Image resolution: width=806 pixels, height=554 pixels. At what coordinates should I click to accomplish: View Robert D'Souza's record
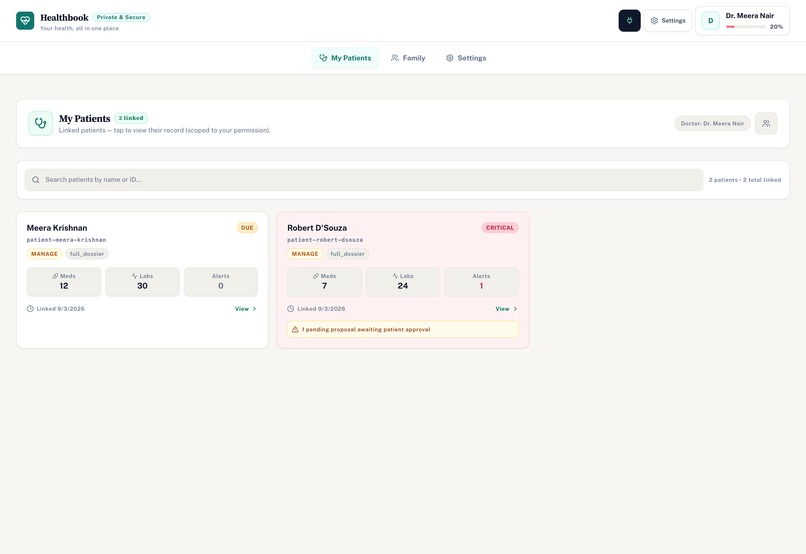506,309
